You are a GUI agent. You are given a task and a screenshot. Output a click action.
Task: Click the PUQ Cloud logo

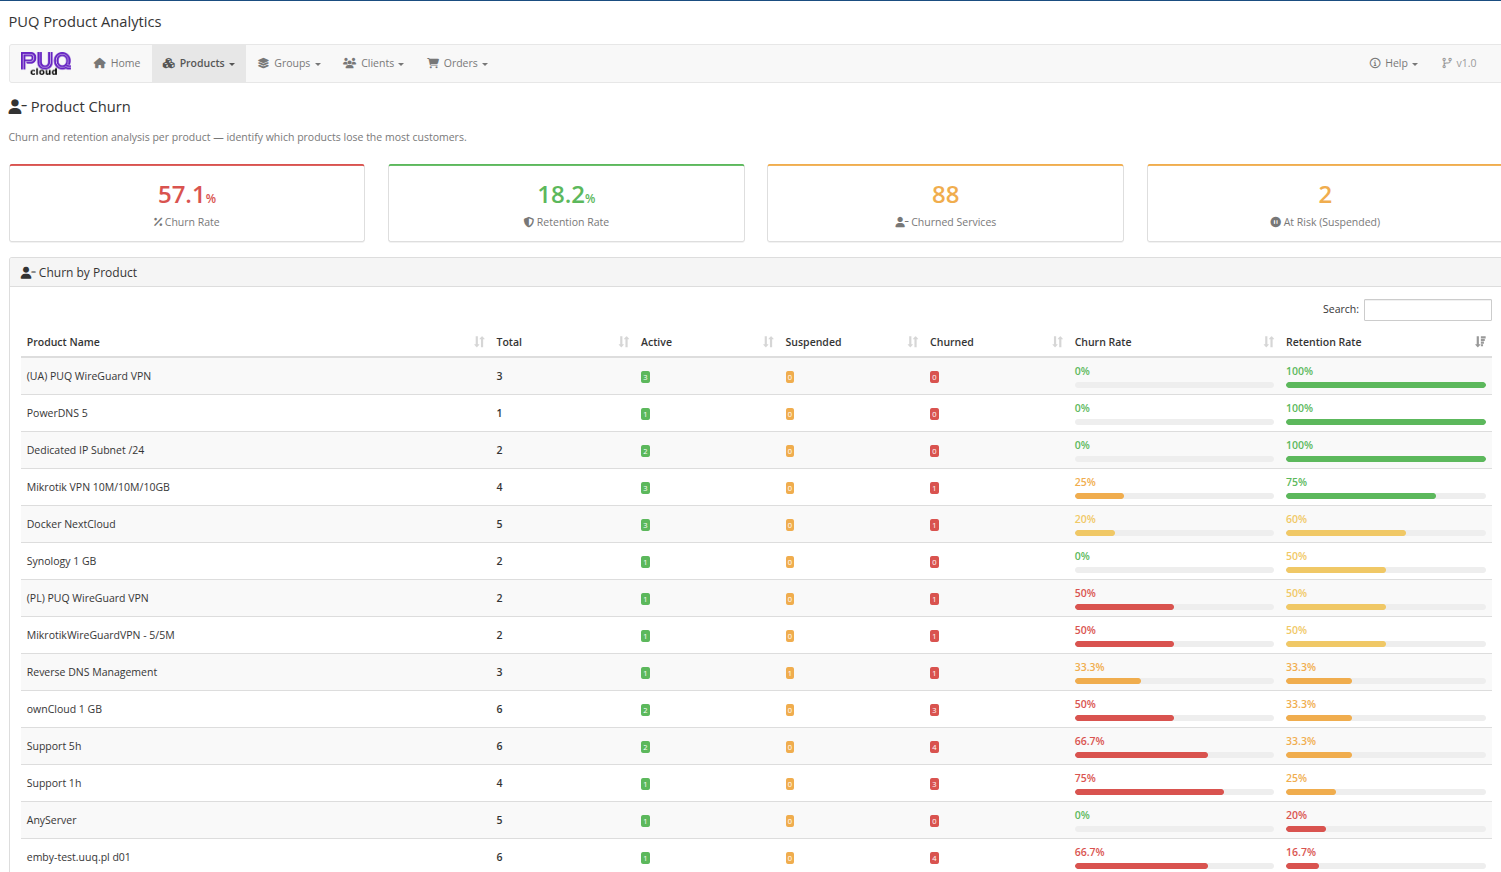pyautogui.click(x=45, y=62)
